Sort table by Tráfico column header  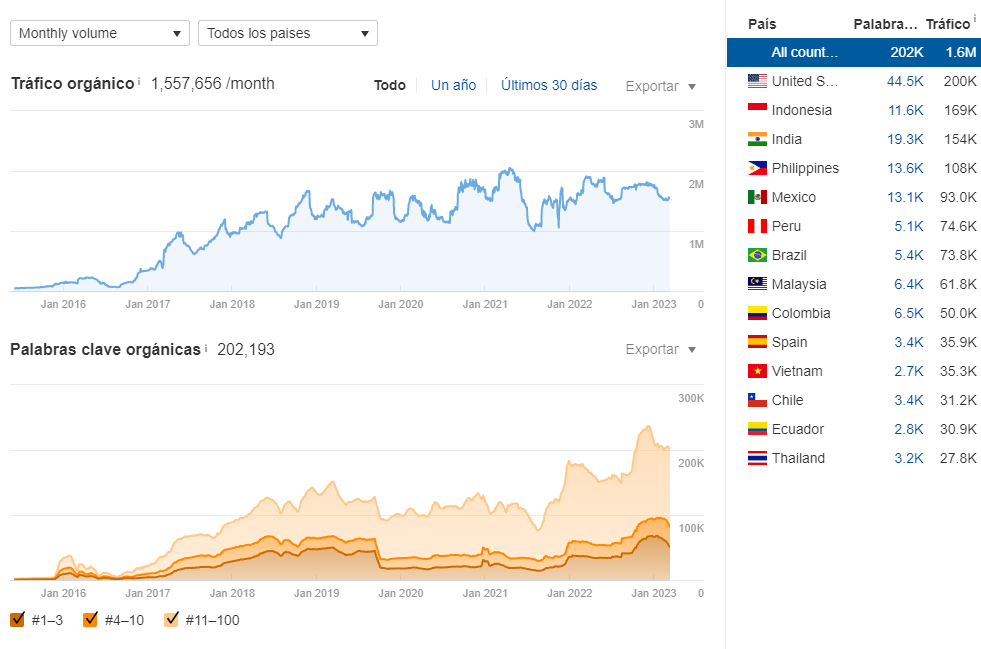coord(947,24)
